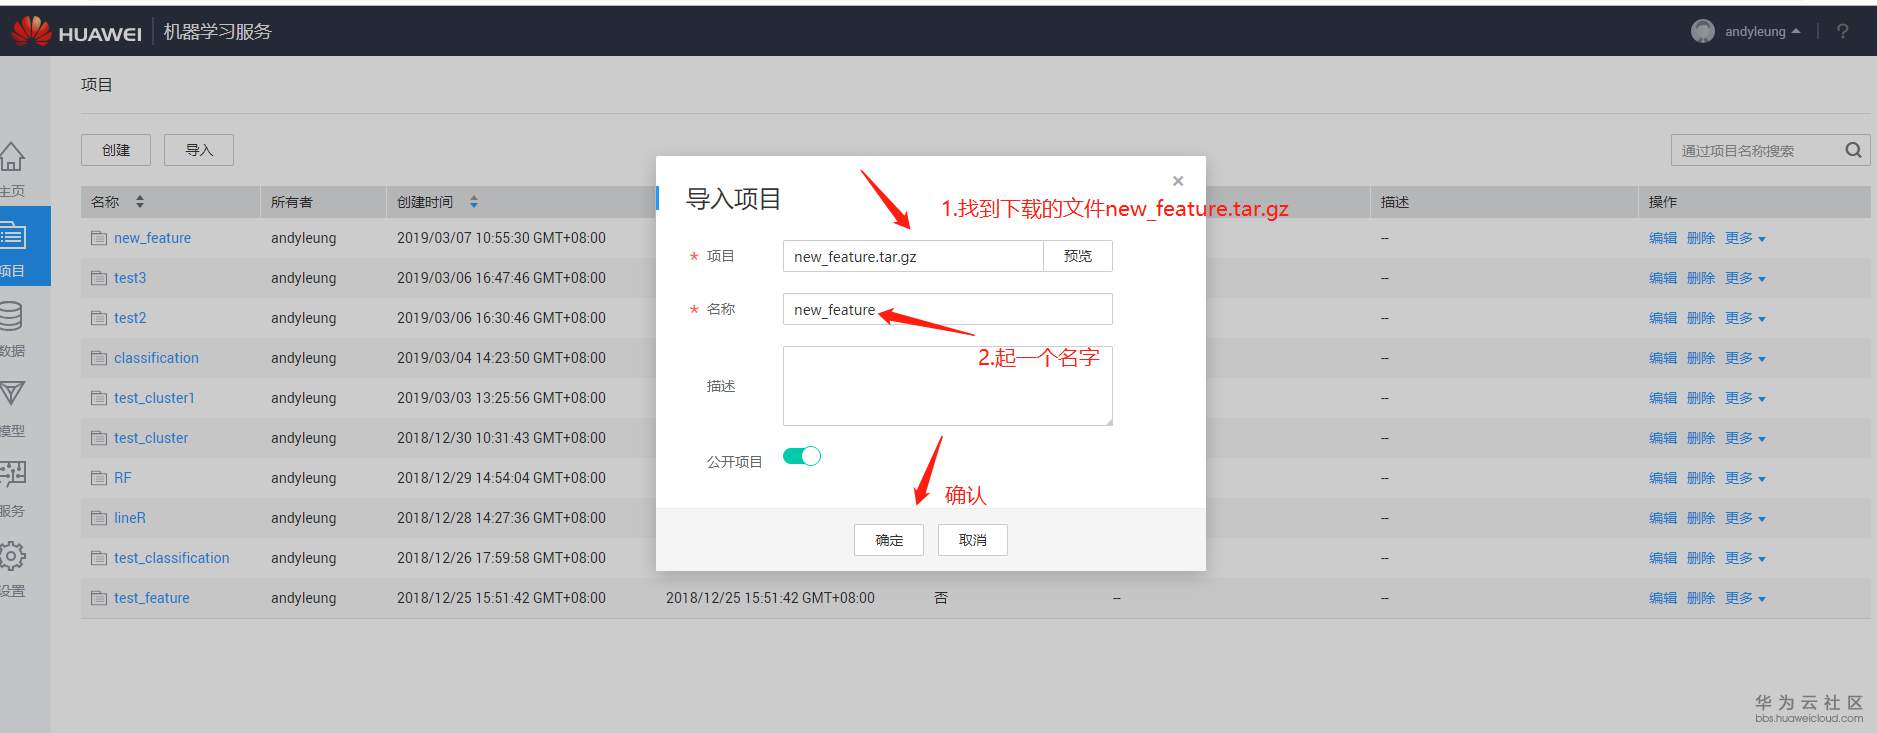This screenshot has height=733, width=1877.
Task: Click the project name input field
Action: (947, 309)
